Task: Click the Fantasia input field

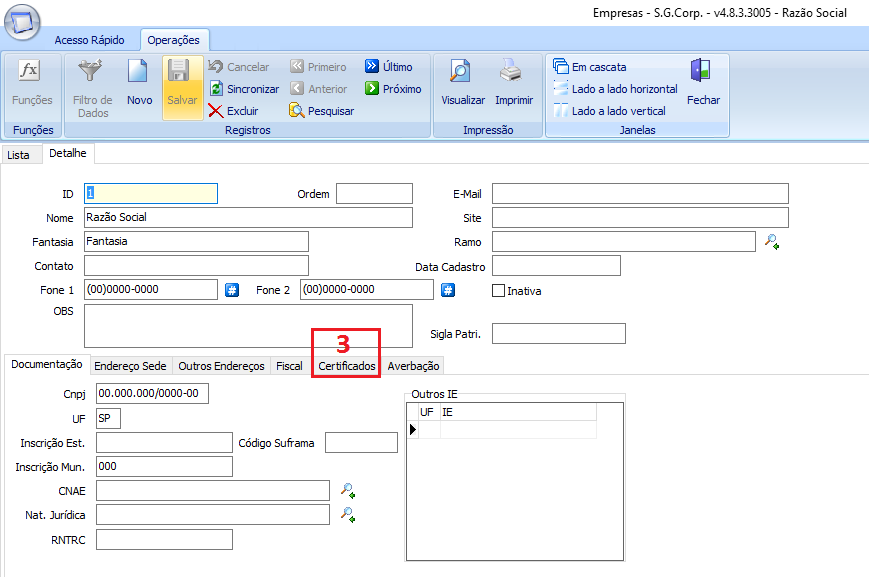Action: (x=196, y=242)
